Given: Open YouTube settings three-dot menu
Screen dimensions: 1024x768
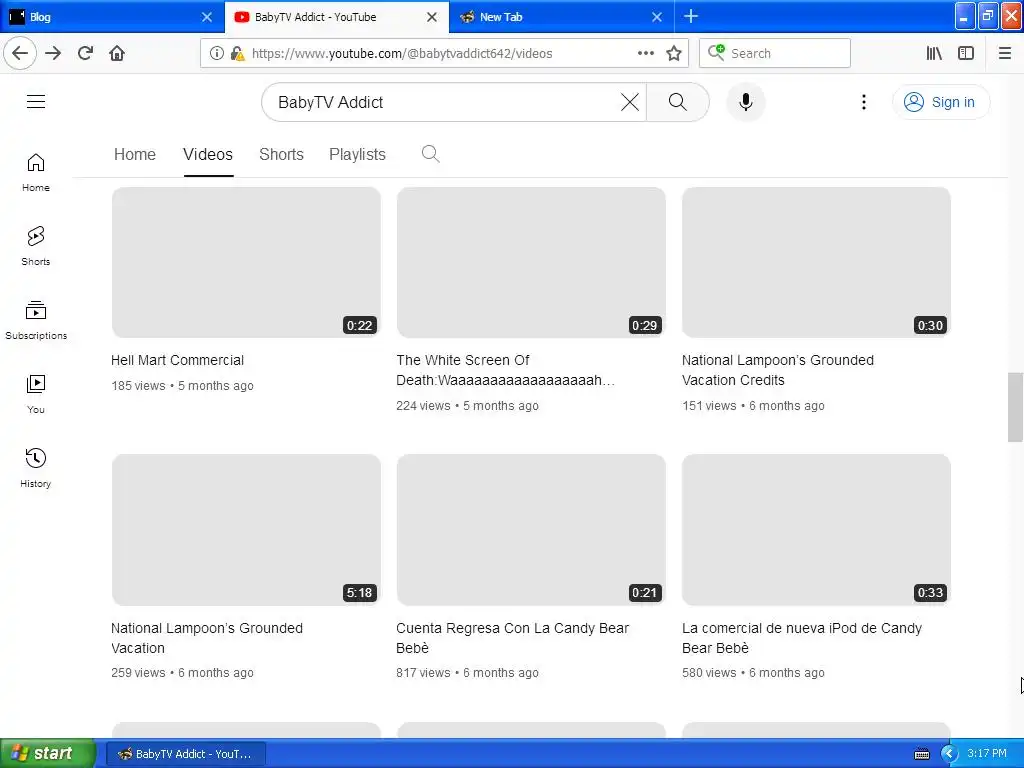Looking at the screenshot, I should [863, 102].
